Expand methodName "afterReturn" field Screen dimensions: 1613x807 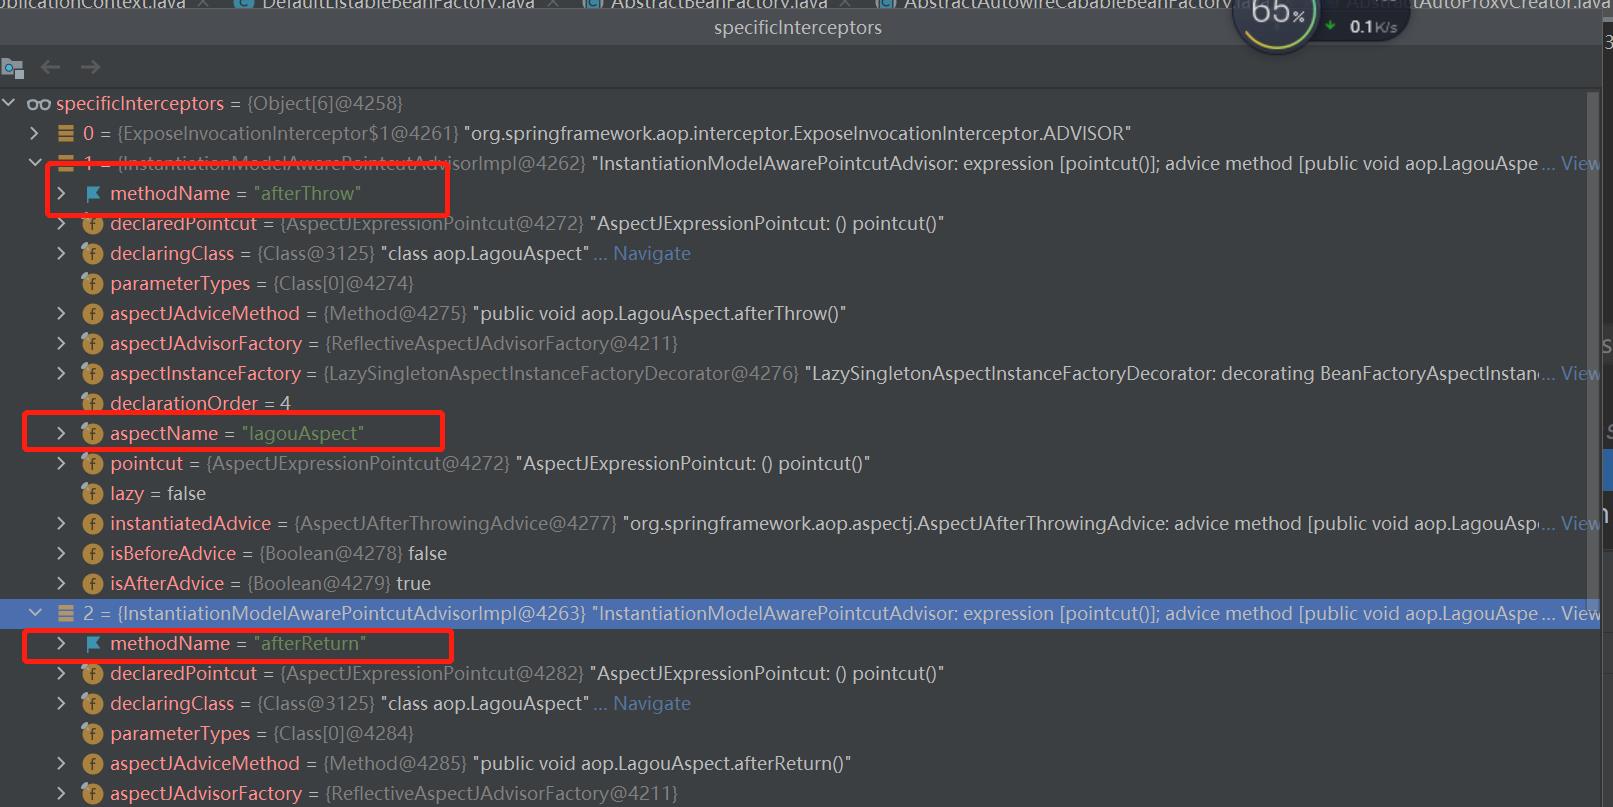pyautogui.click(x=61, y=643)
